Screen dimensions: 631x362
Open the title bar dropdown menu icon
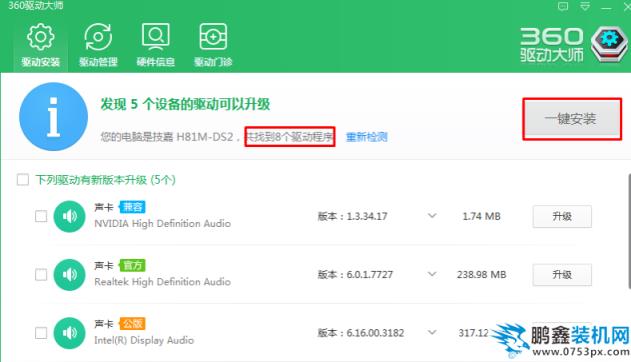tap(585, 6)
